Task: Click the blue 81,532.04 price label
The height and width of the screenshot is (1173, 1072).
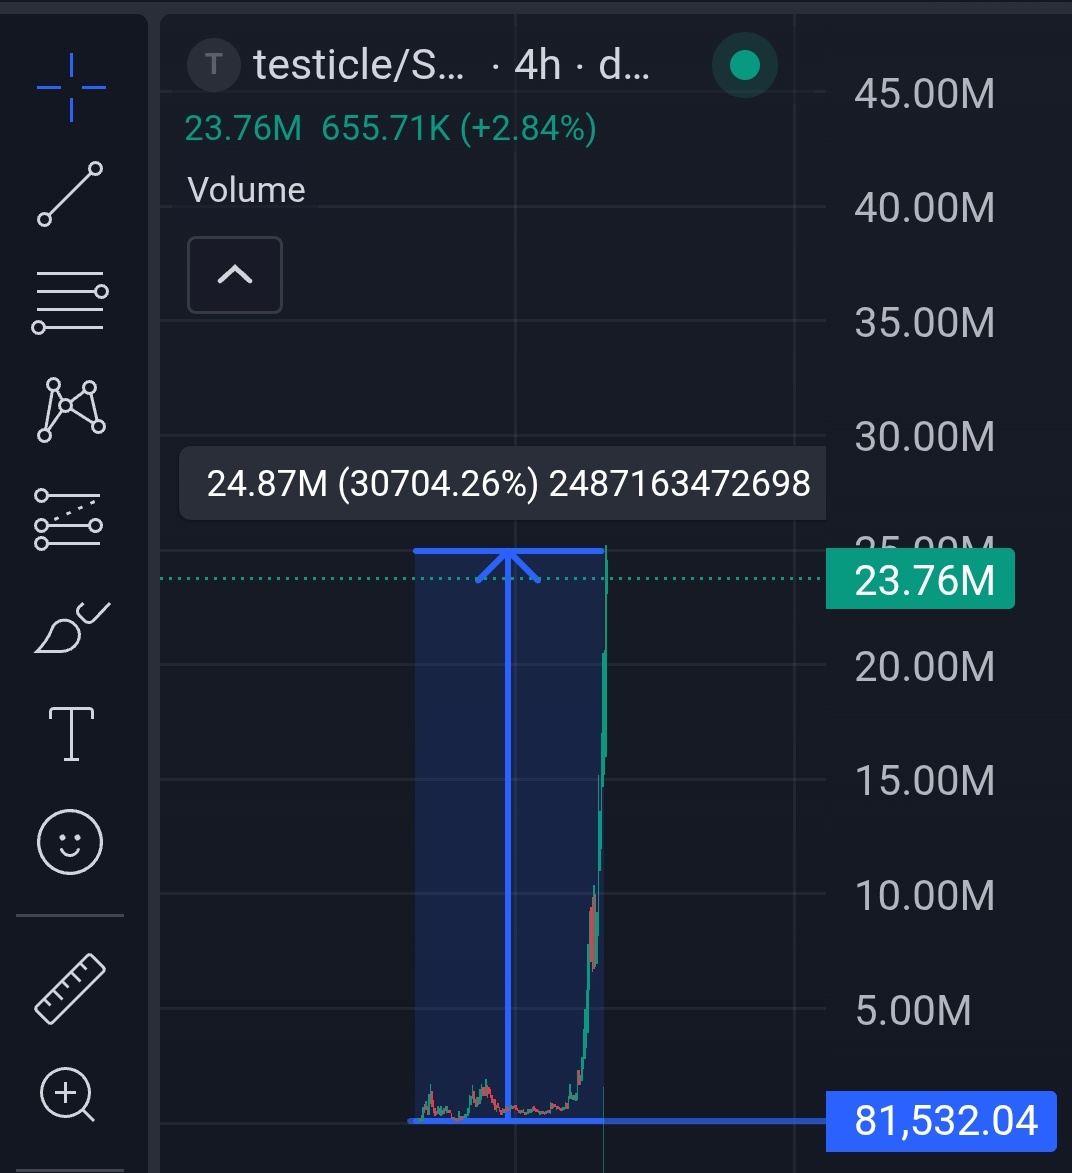Action: [941, 1121]
